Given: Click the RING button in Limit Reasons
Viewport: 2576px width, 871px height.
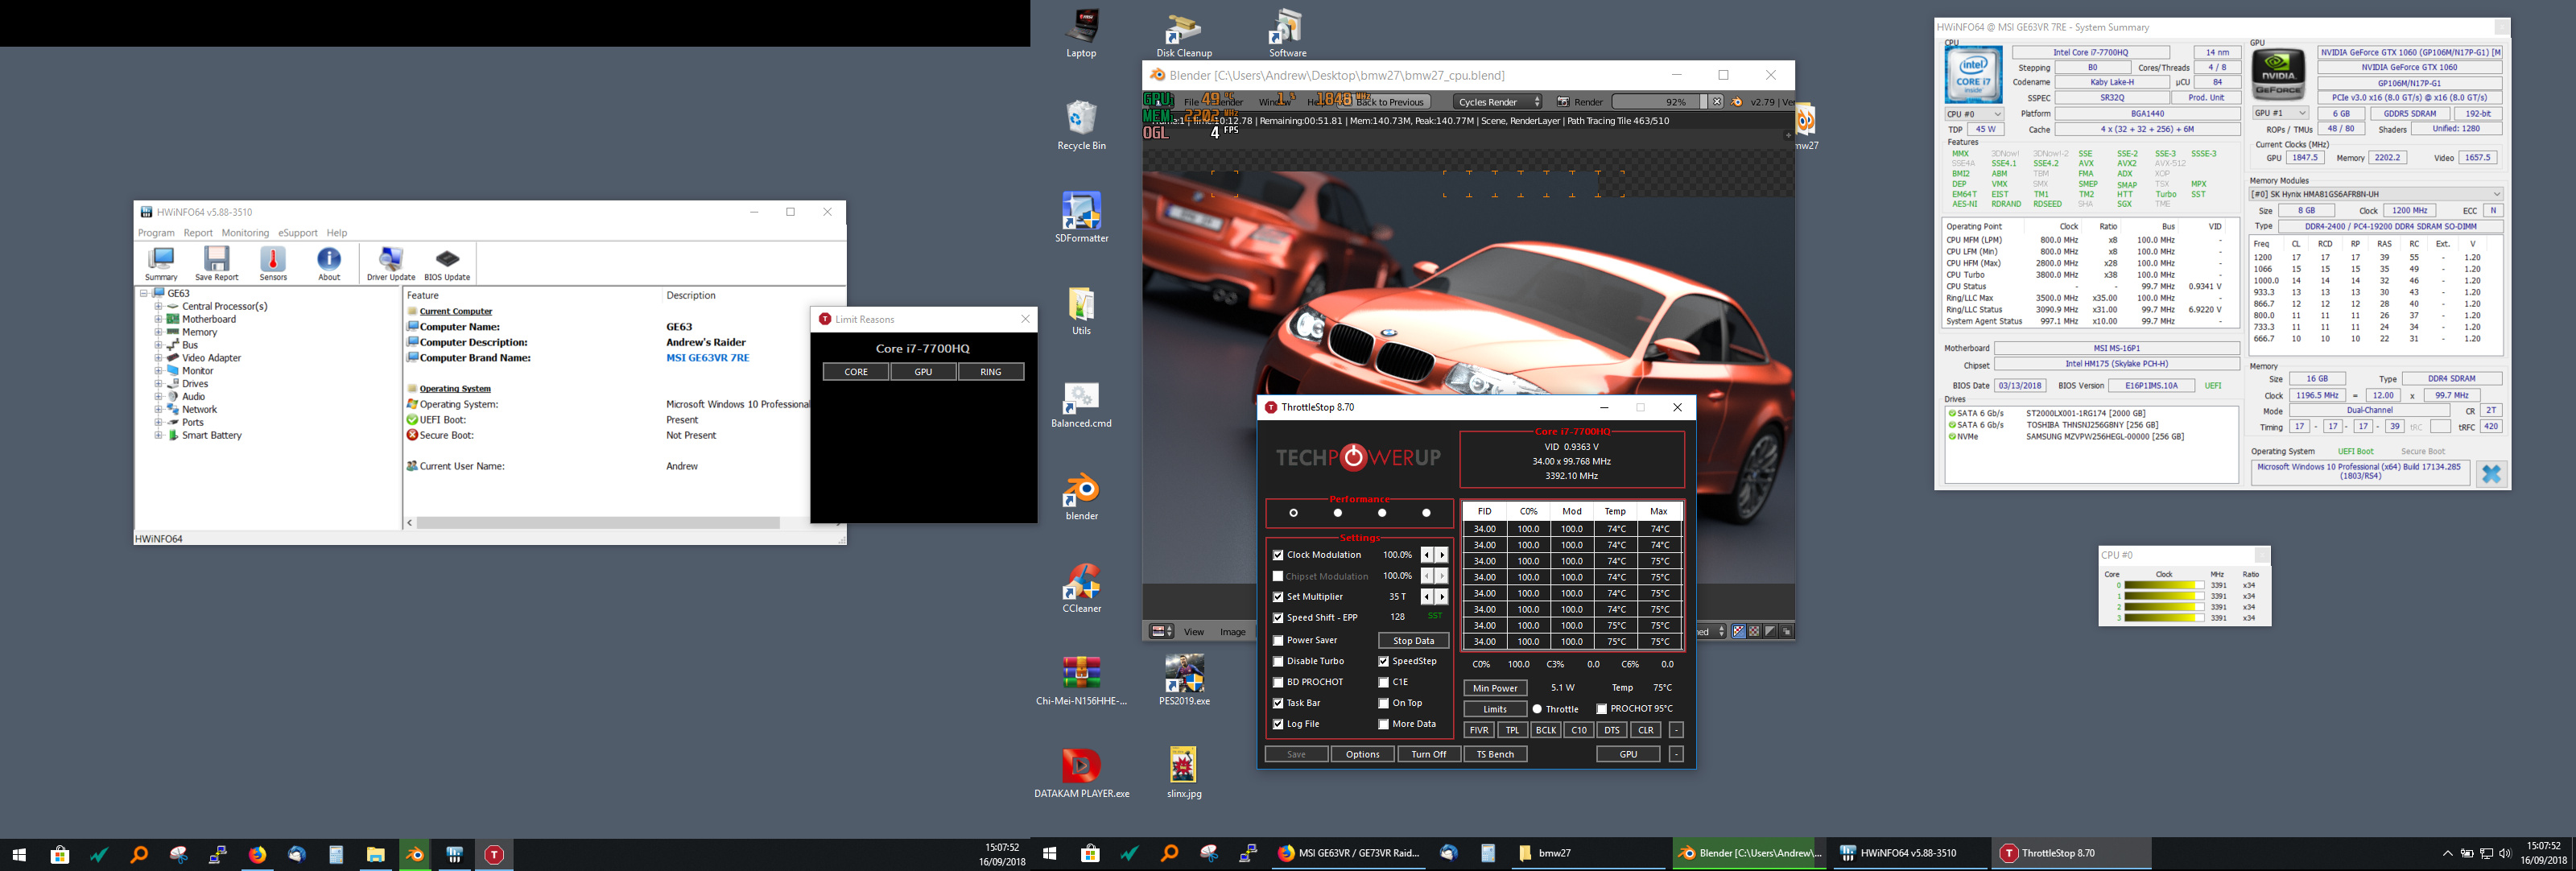Looking at the screenshot, I should pos(990,372).
